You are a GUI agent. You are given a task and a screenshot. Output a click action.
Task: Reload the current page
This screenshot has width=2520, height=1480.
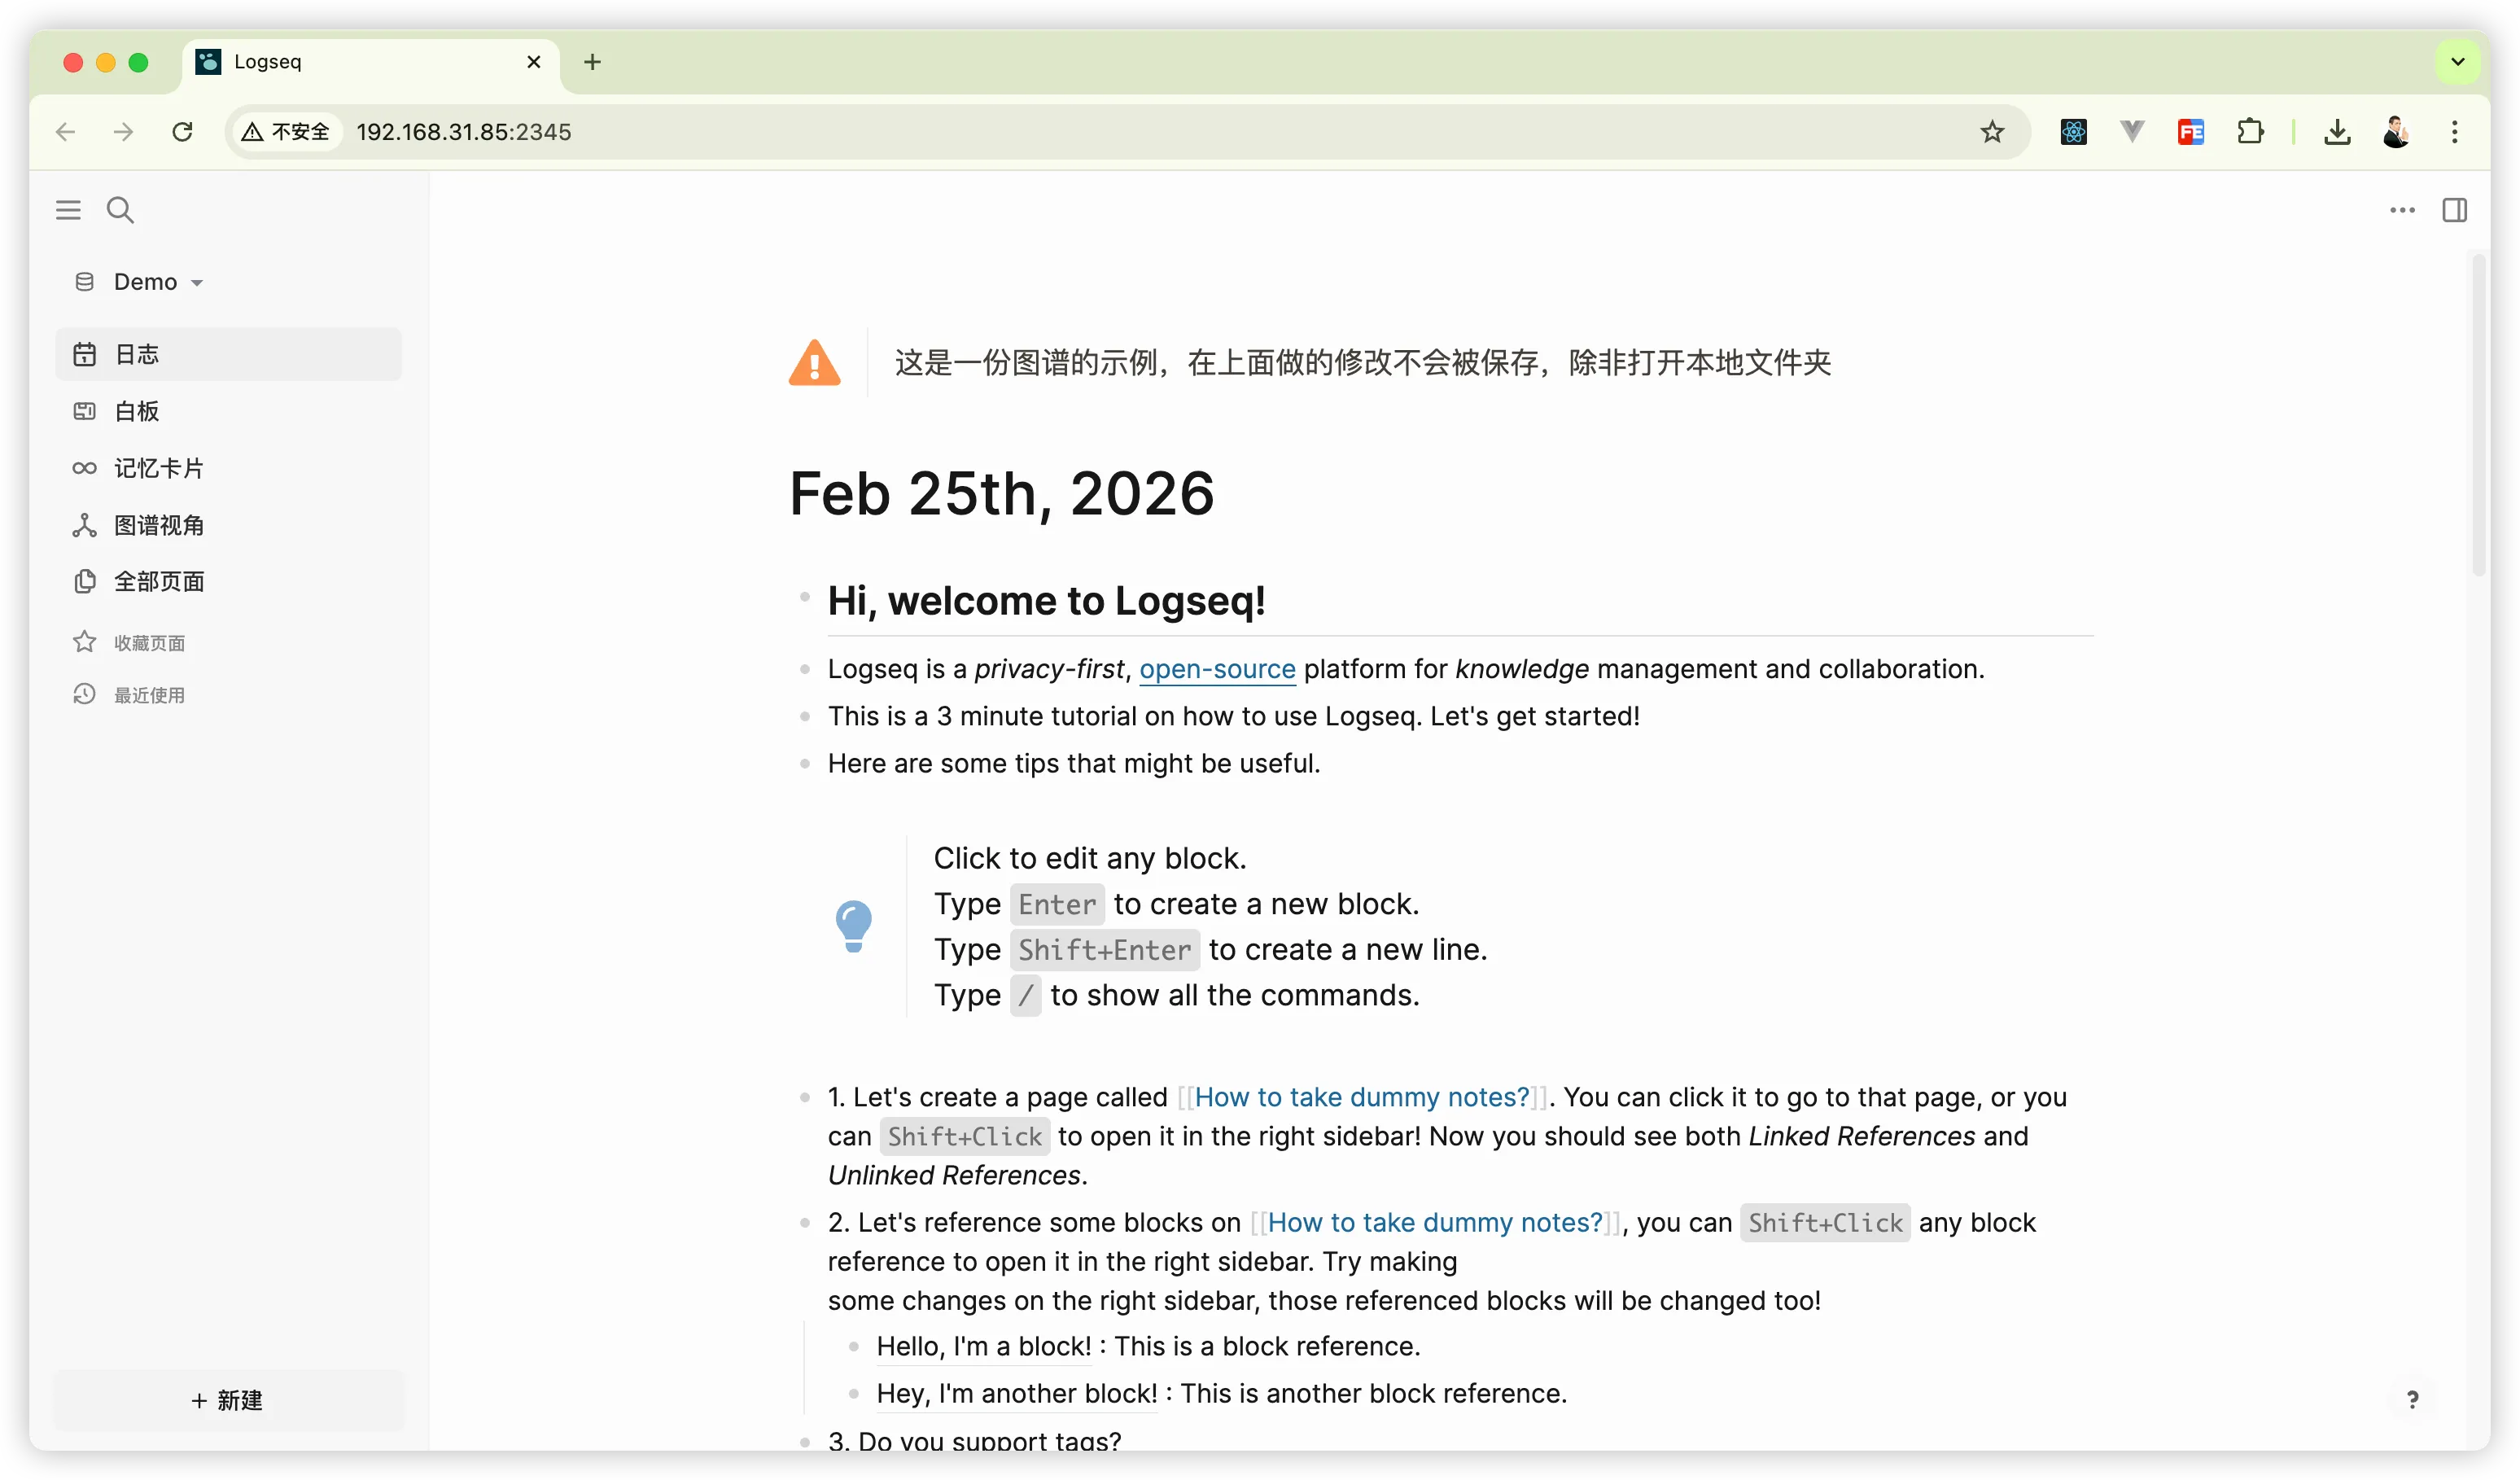[182, 132]
